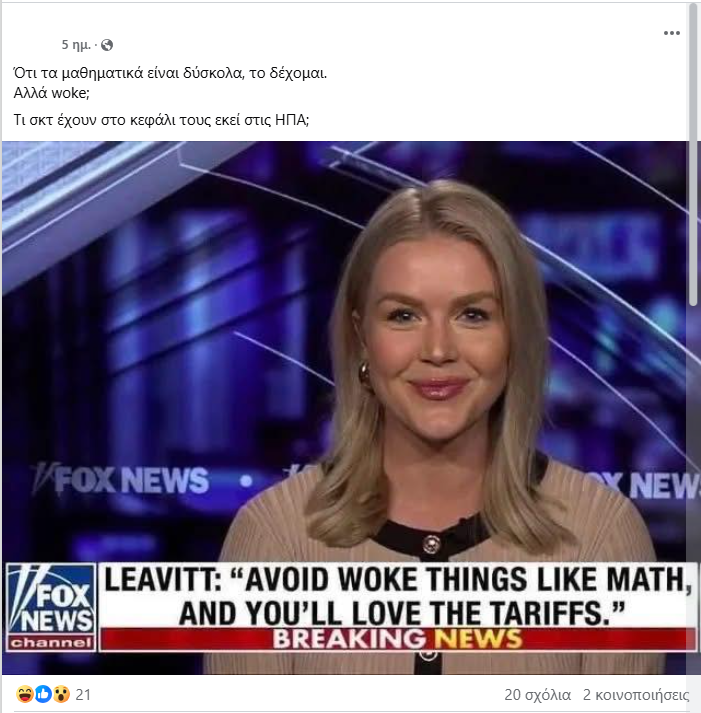Click the FOX NEWS watermark behind the woman

point(123,480)
